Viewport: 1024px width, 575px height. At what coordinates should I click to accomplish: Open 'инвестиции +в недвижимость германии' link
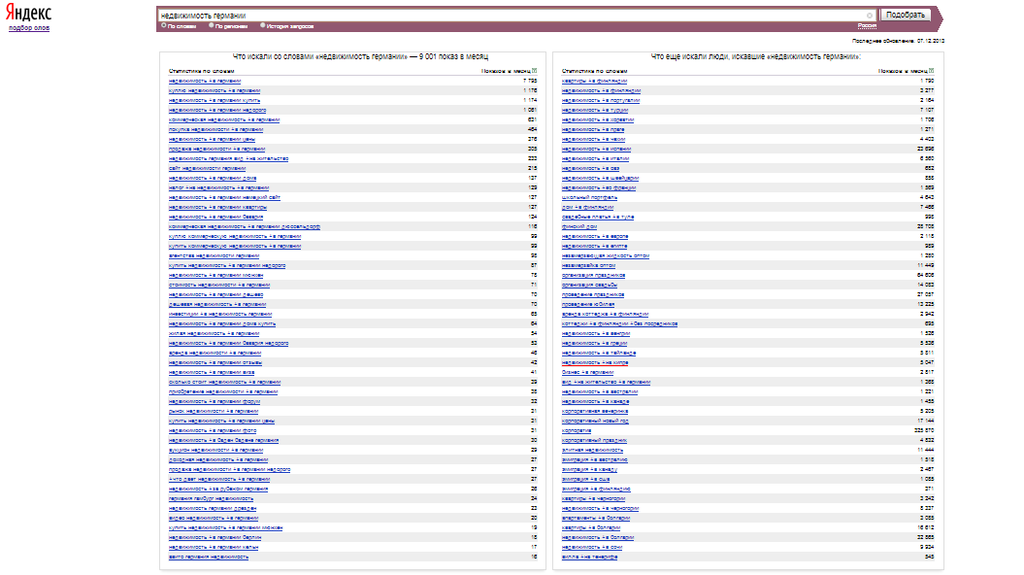coord(220,314)
